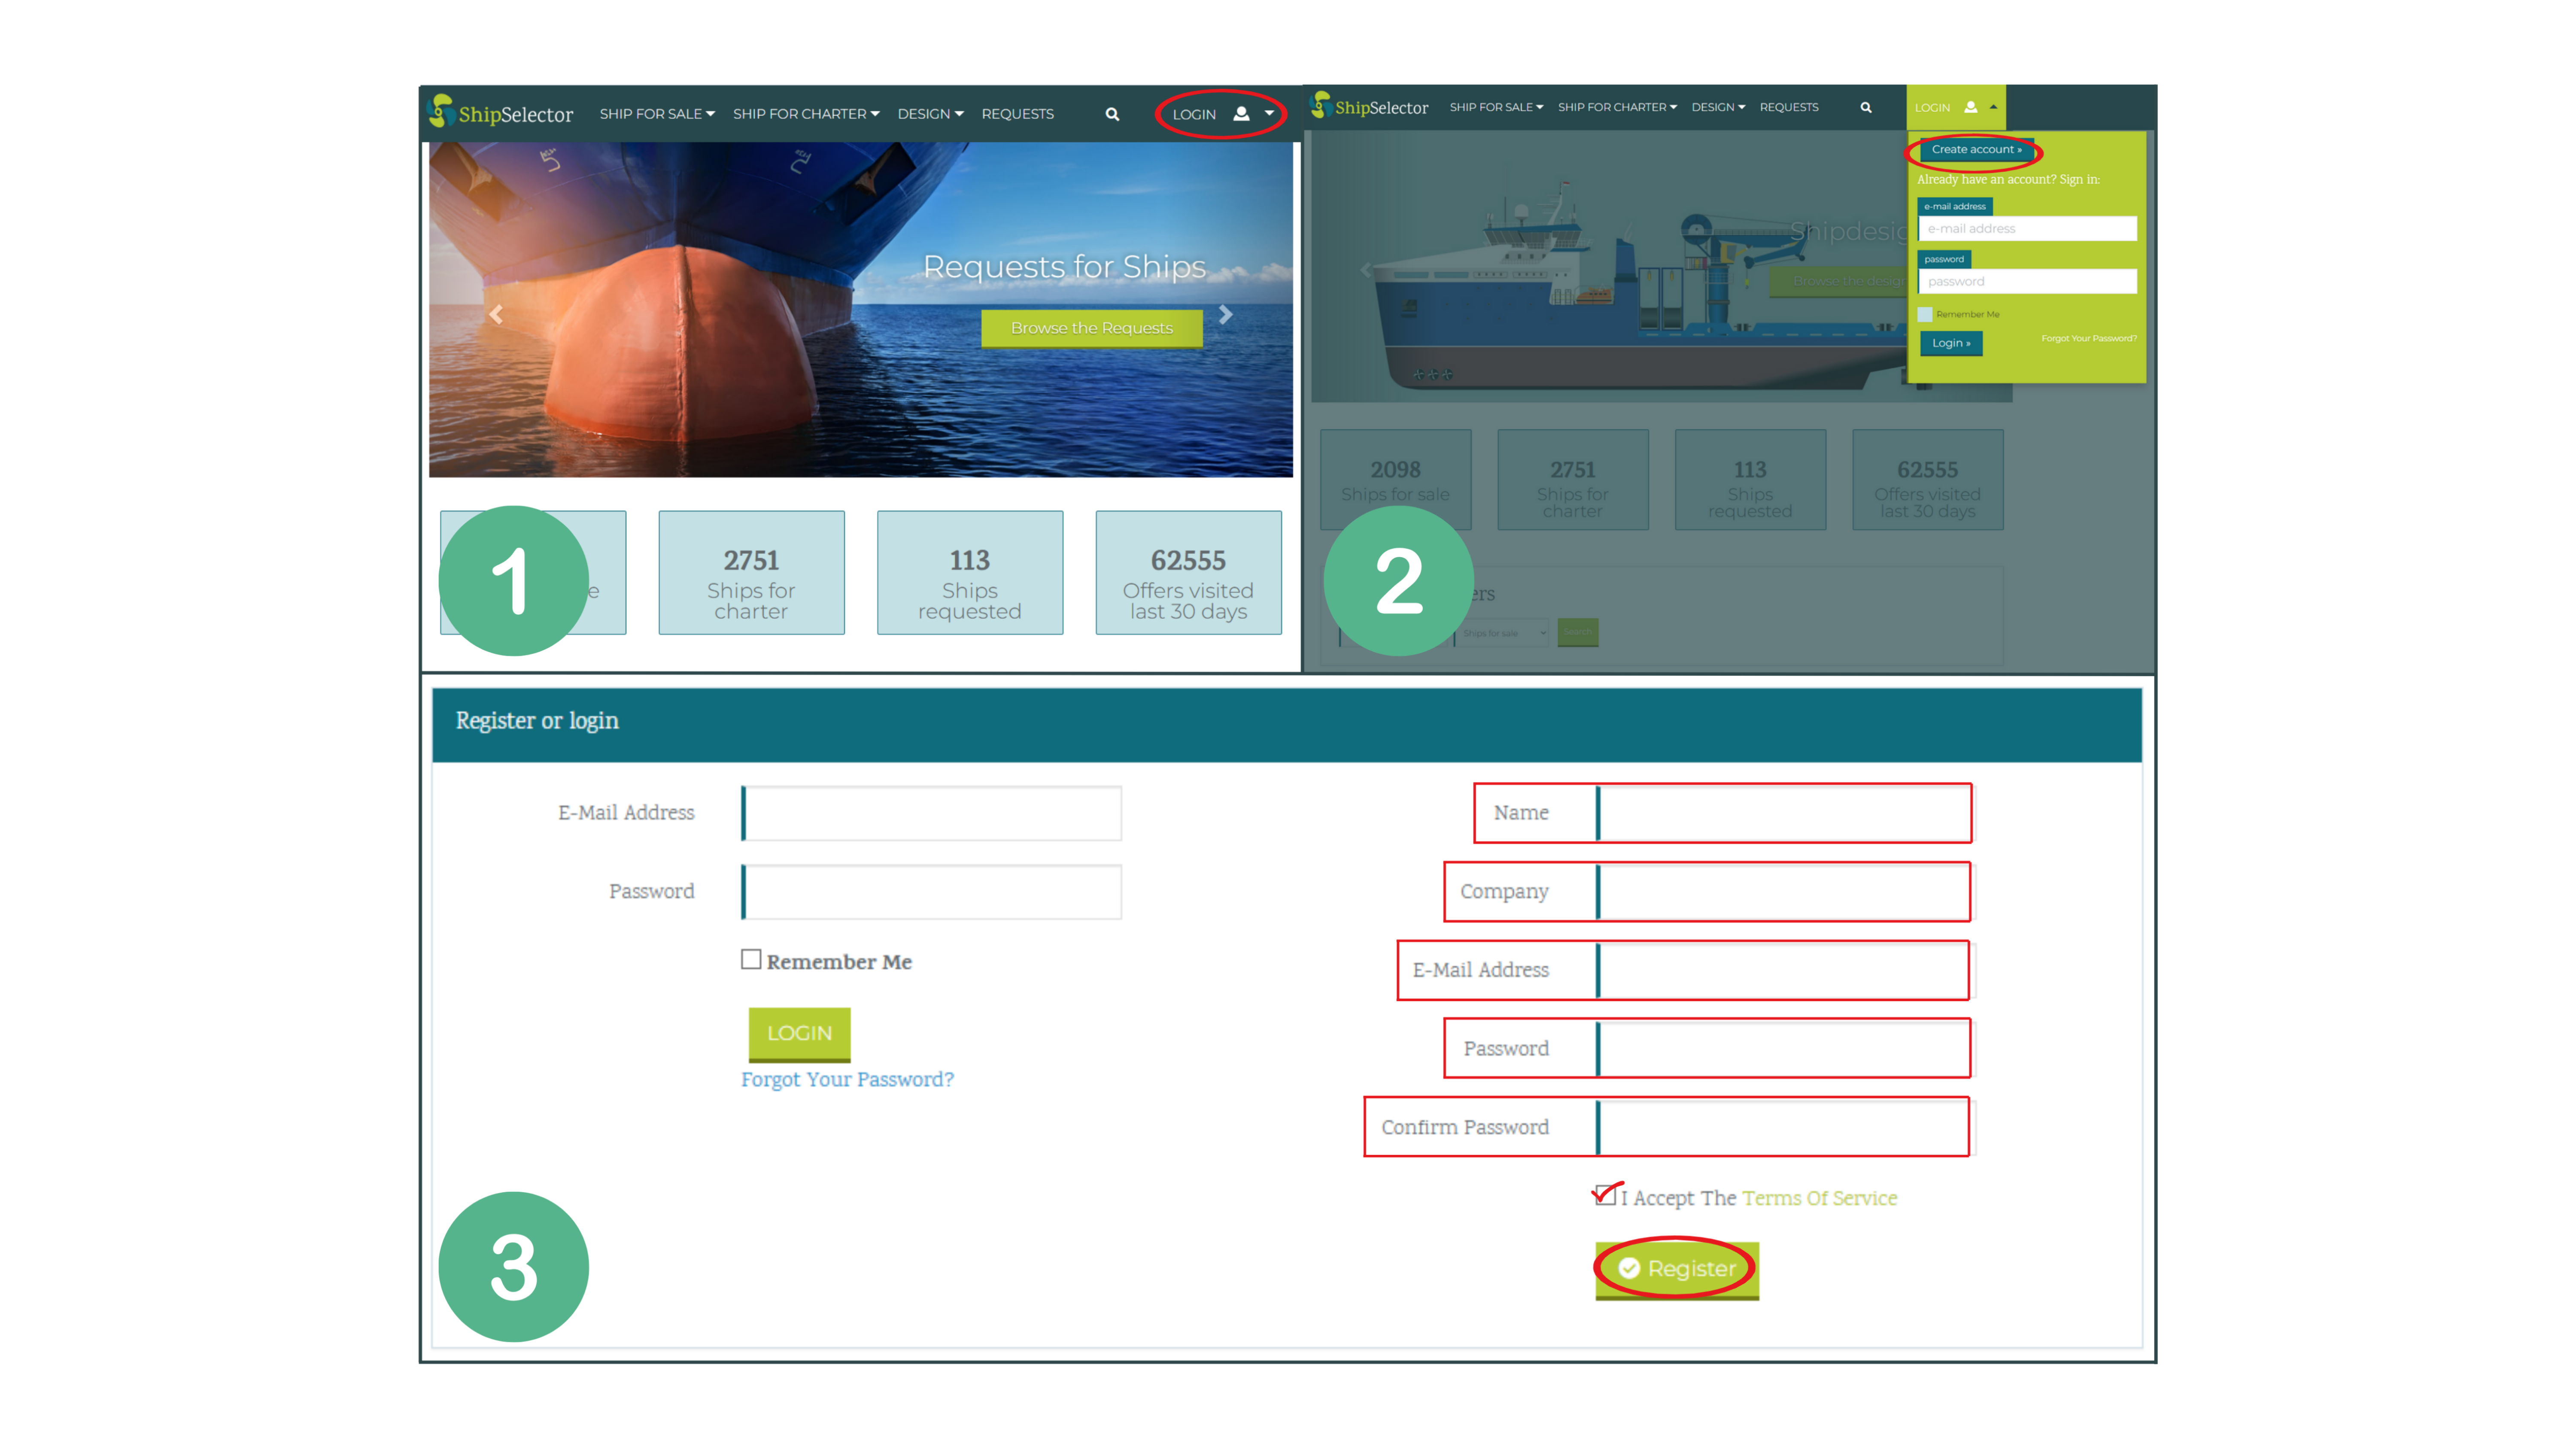The width and height of the screenshot is (2576, 1449).
Task: Open the Terms Of Service link
Action: coord(1819,1198)
